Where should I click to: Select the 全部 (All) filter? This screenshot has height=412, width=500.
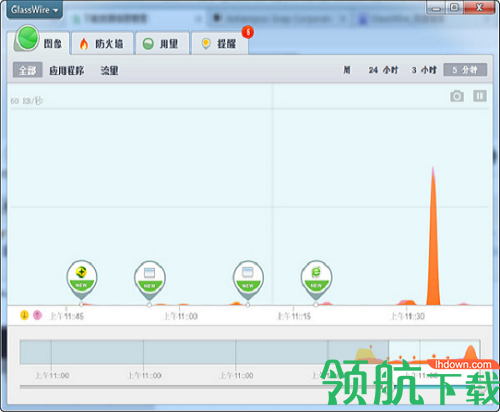[x=28, y=70]
